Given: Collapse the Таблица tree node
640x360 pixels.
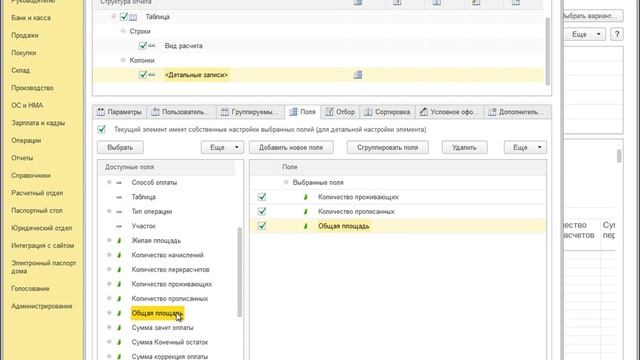Looking at the screenshot, I should [x=113, y=17].
